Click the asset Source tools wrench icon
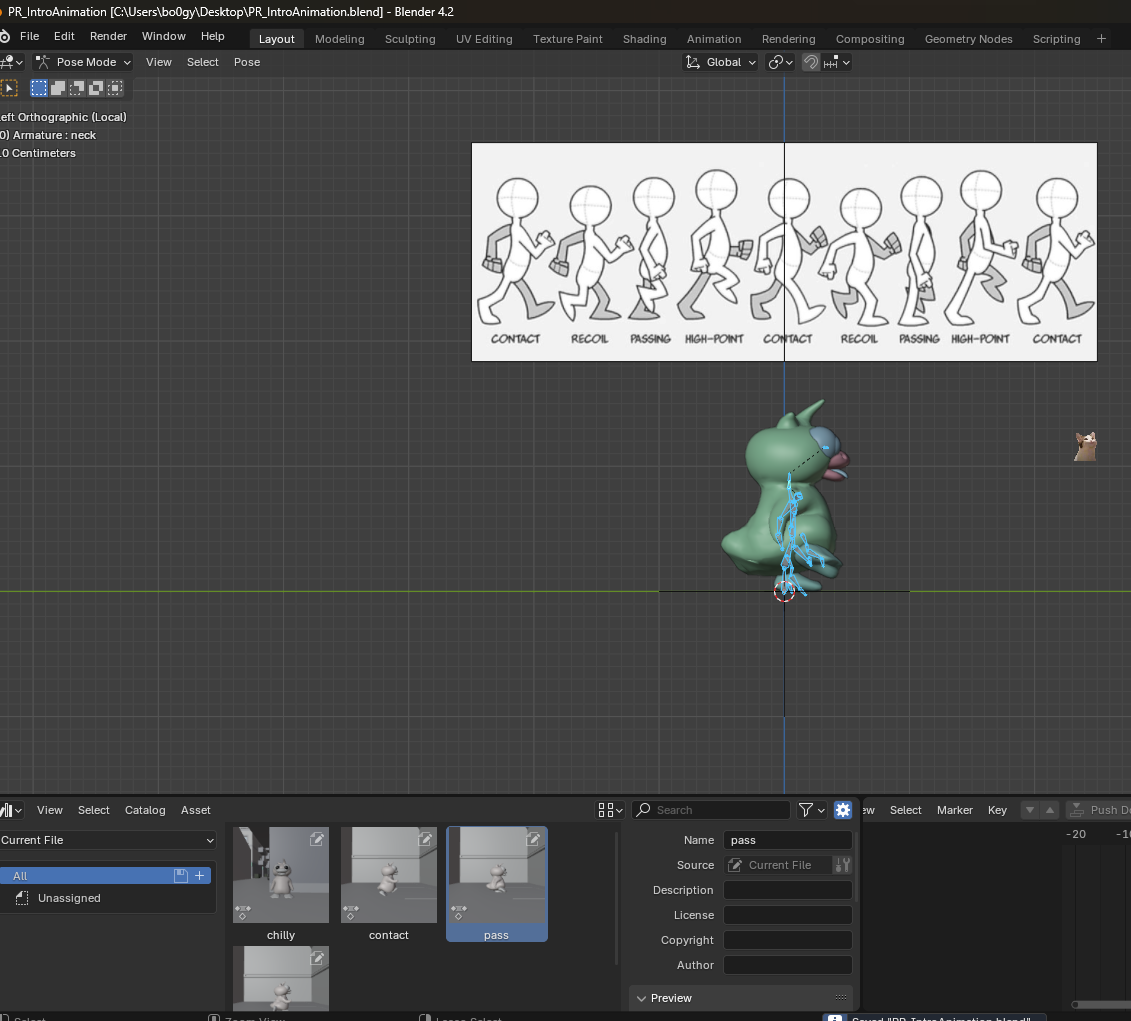Image resolution: width=1131 pixels, height=1021 pixels. (x=842, y=865)
